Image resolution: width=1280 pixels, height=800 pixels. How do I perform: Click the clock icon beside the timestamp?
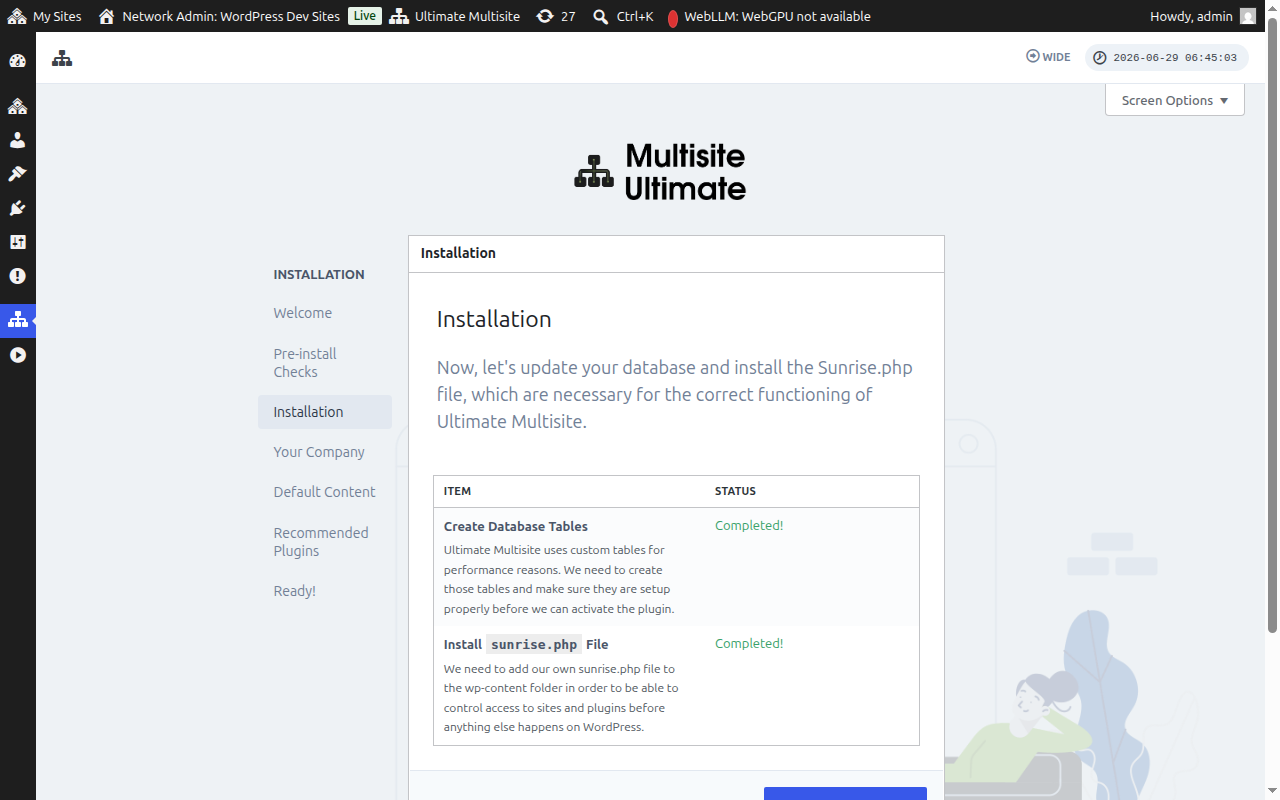pos(1100,58)
